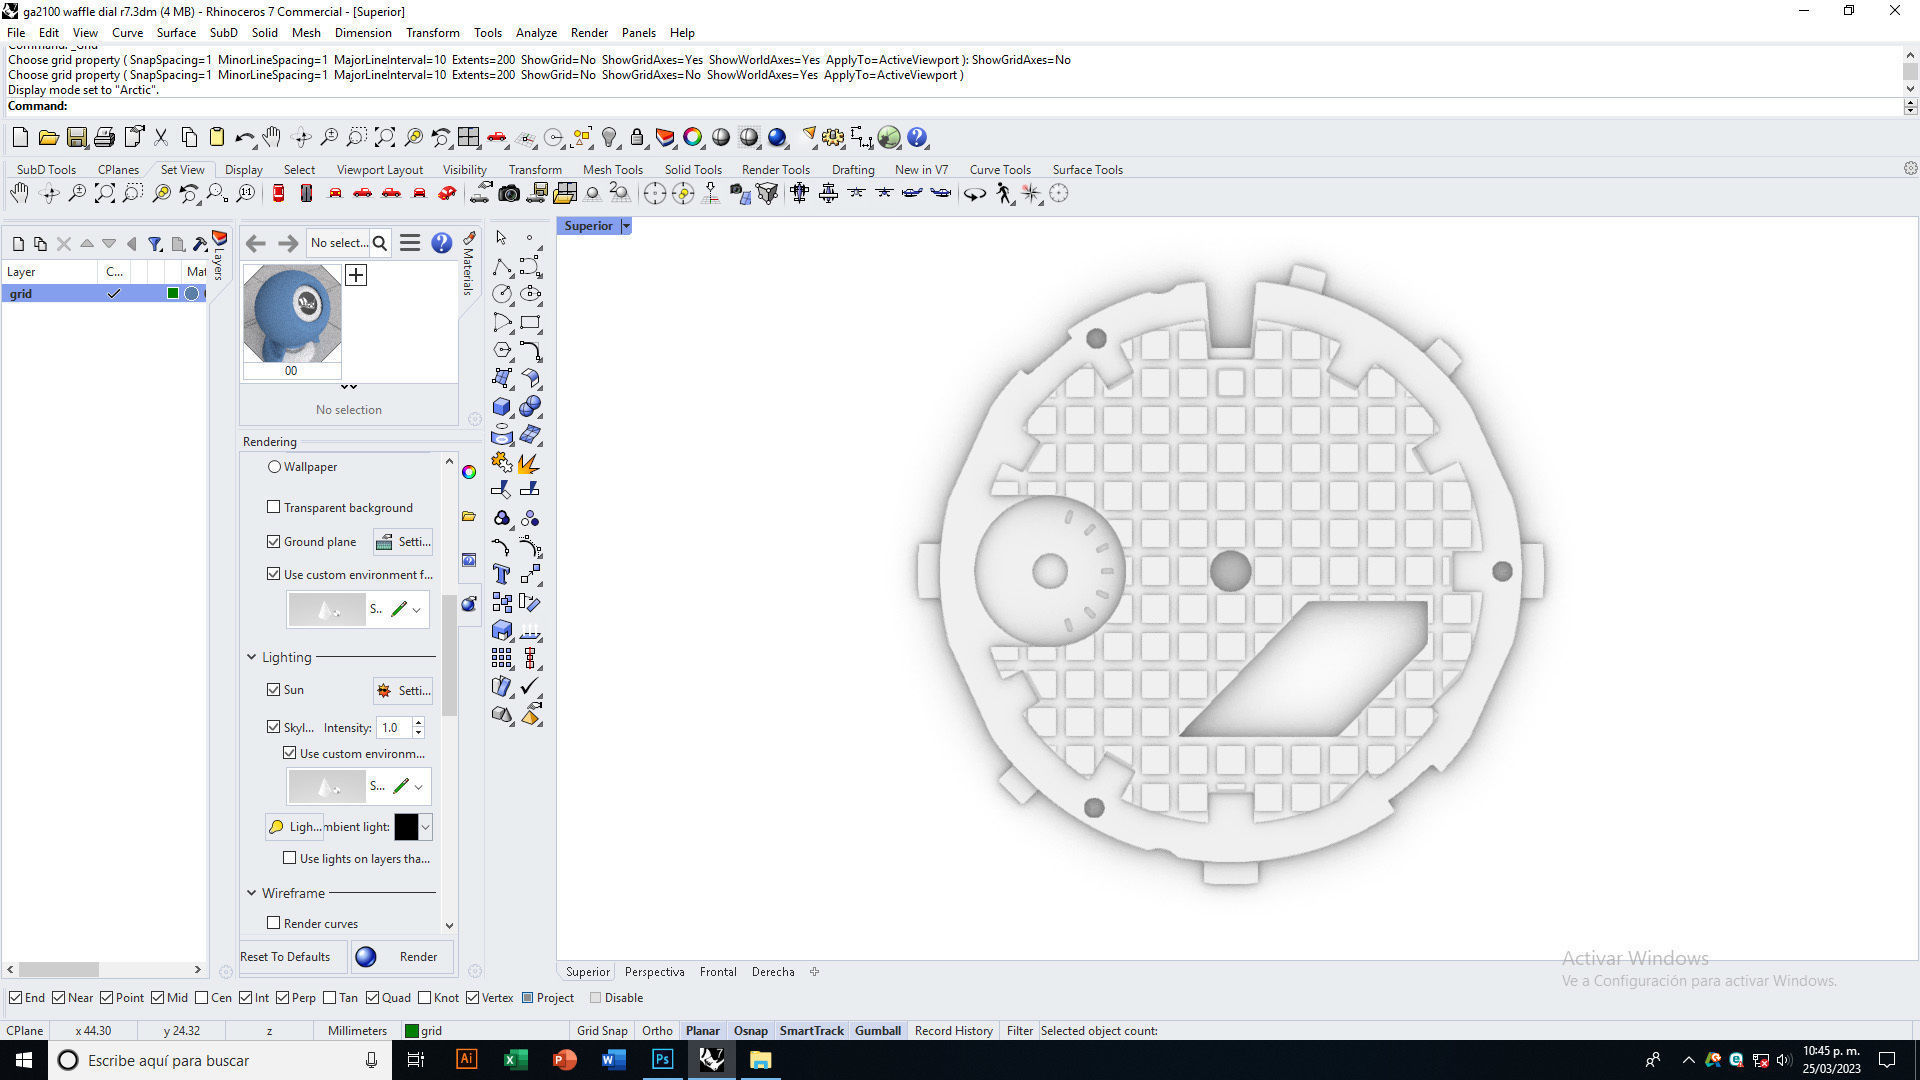Select the Text object tool
This screenshot has width=1920, height=1080.
(x=502, y=574)
